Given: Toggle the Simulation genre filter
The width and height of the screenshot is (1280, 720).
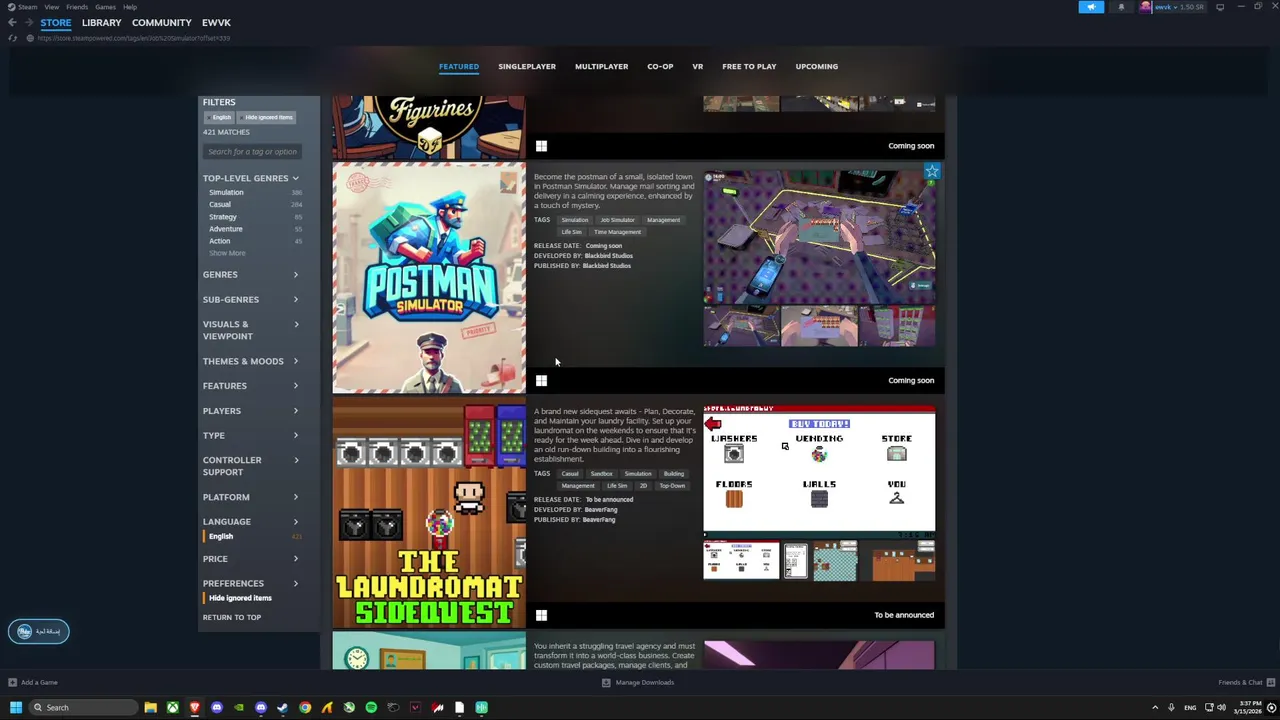Looking at the screenshot, I should click(x=254, y=192).
